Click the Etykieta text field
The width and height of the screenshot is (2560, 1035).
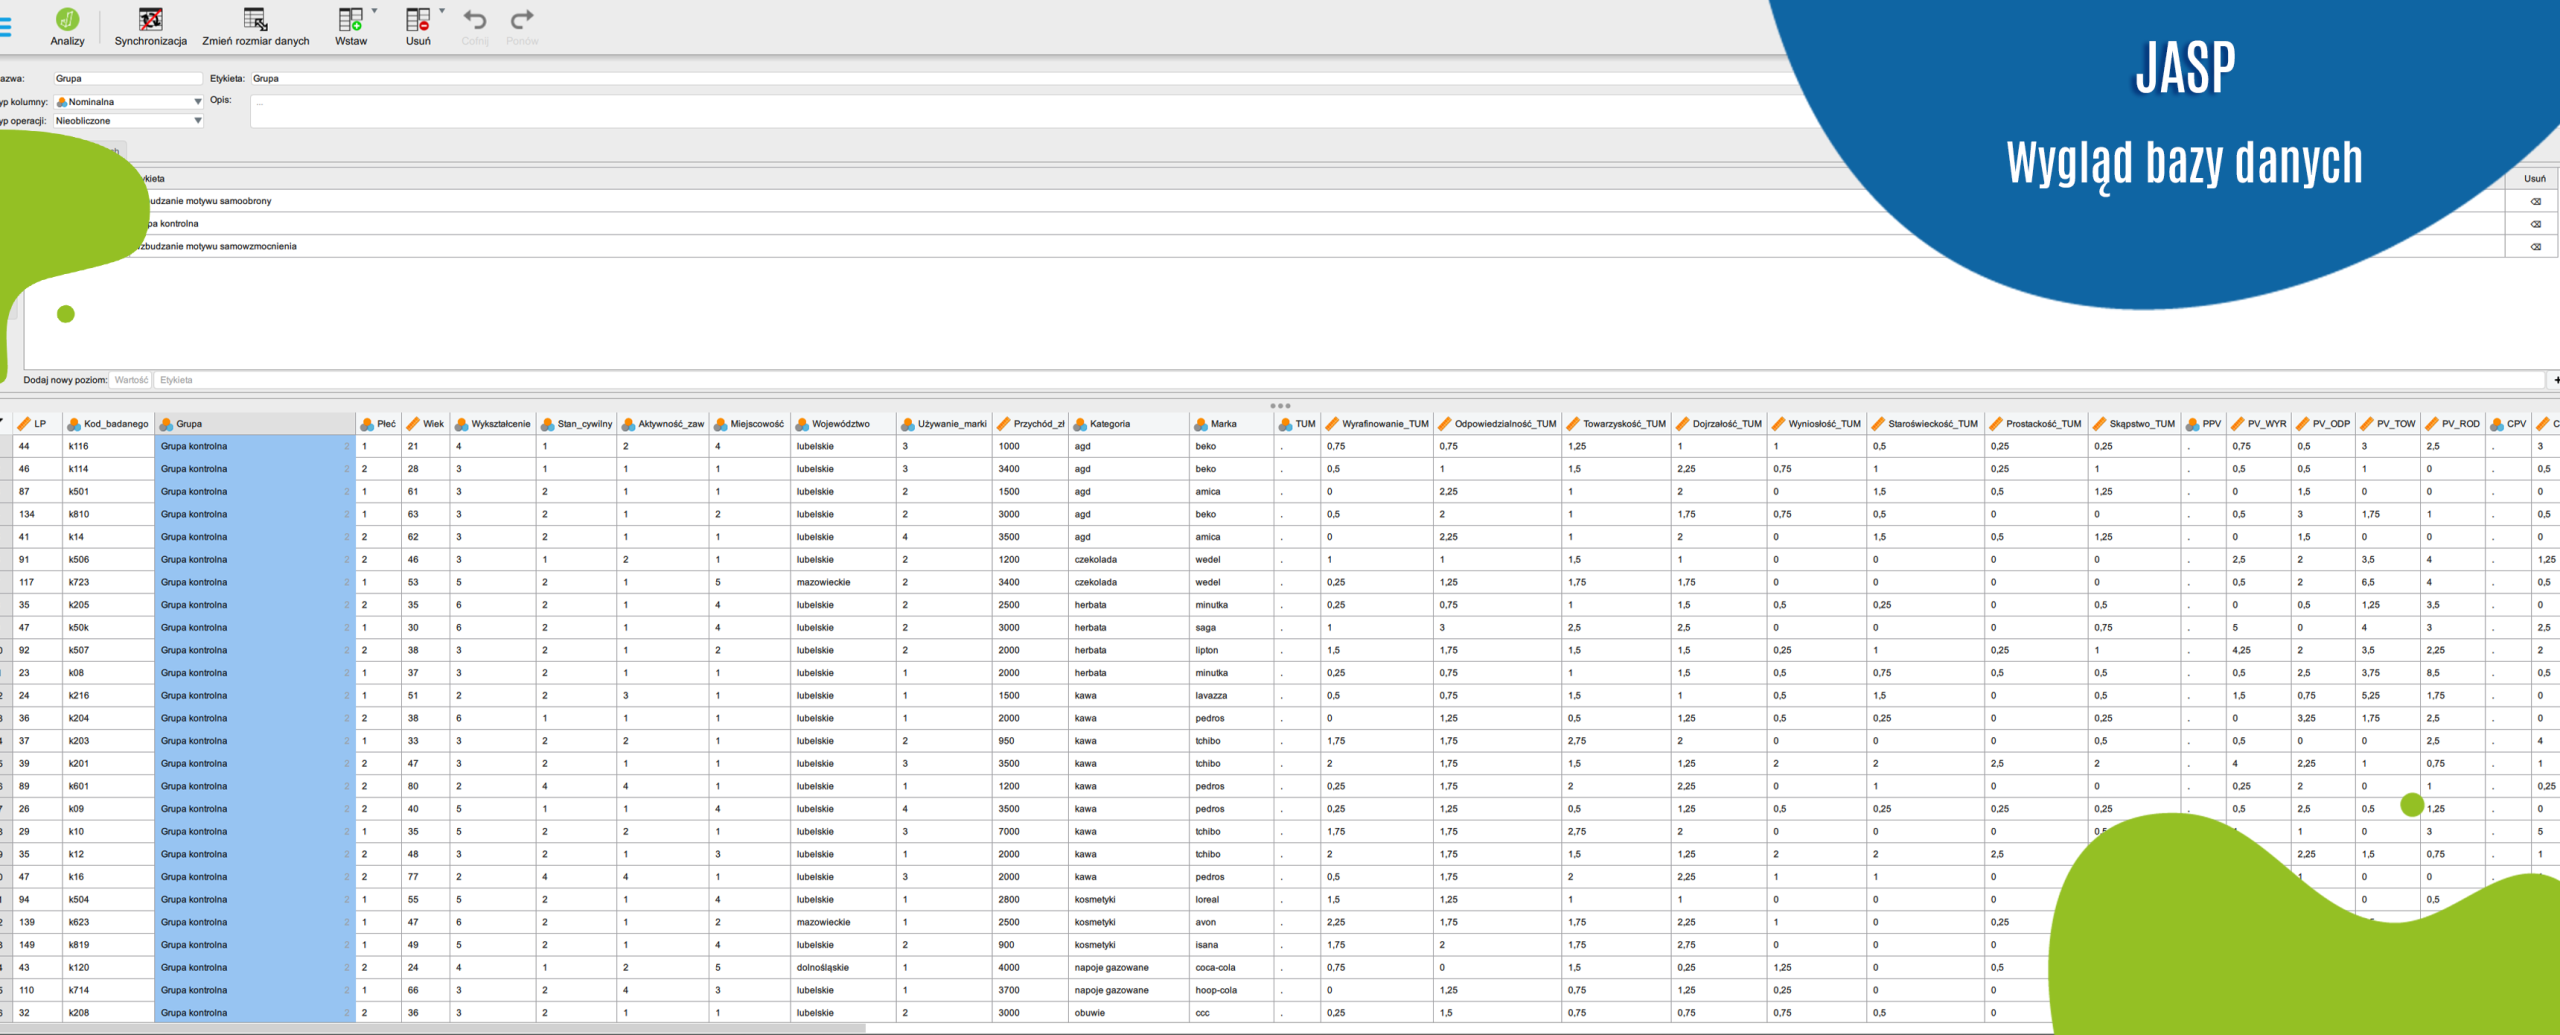click(1000, 78)
